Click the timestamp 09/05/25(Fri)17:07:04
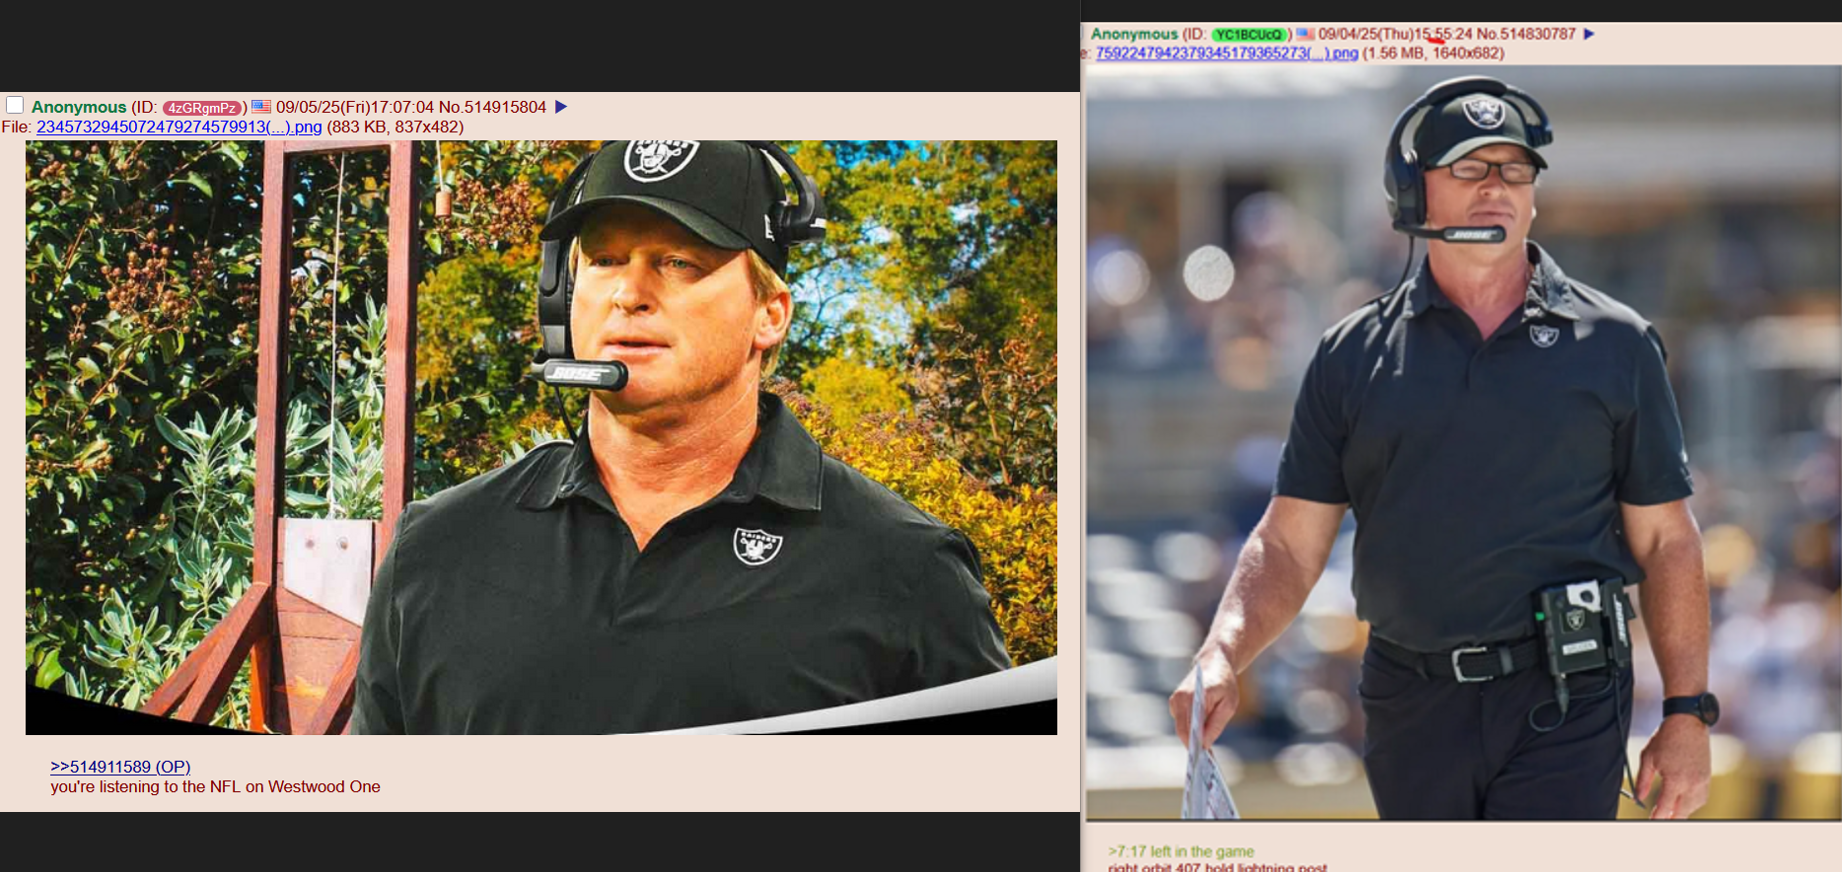The height and width of the screenshot is (872, 1842). [355, 107]
